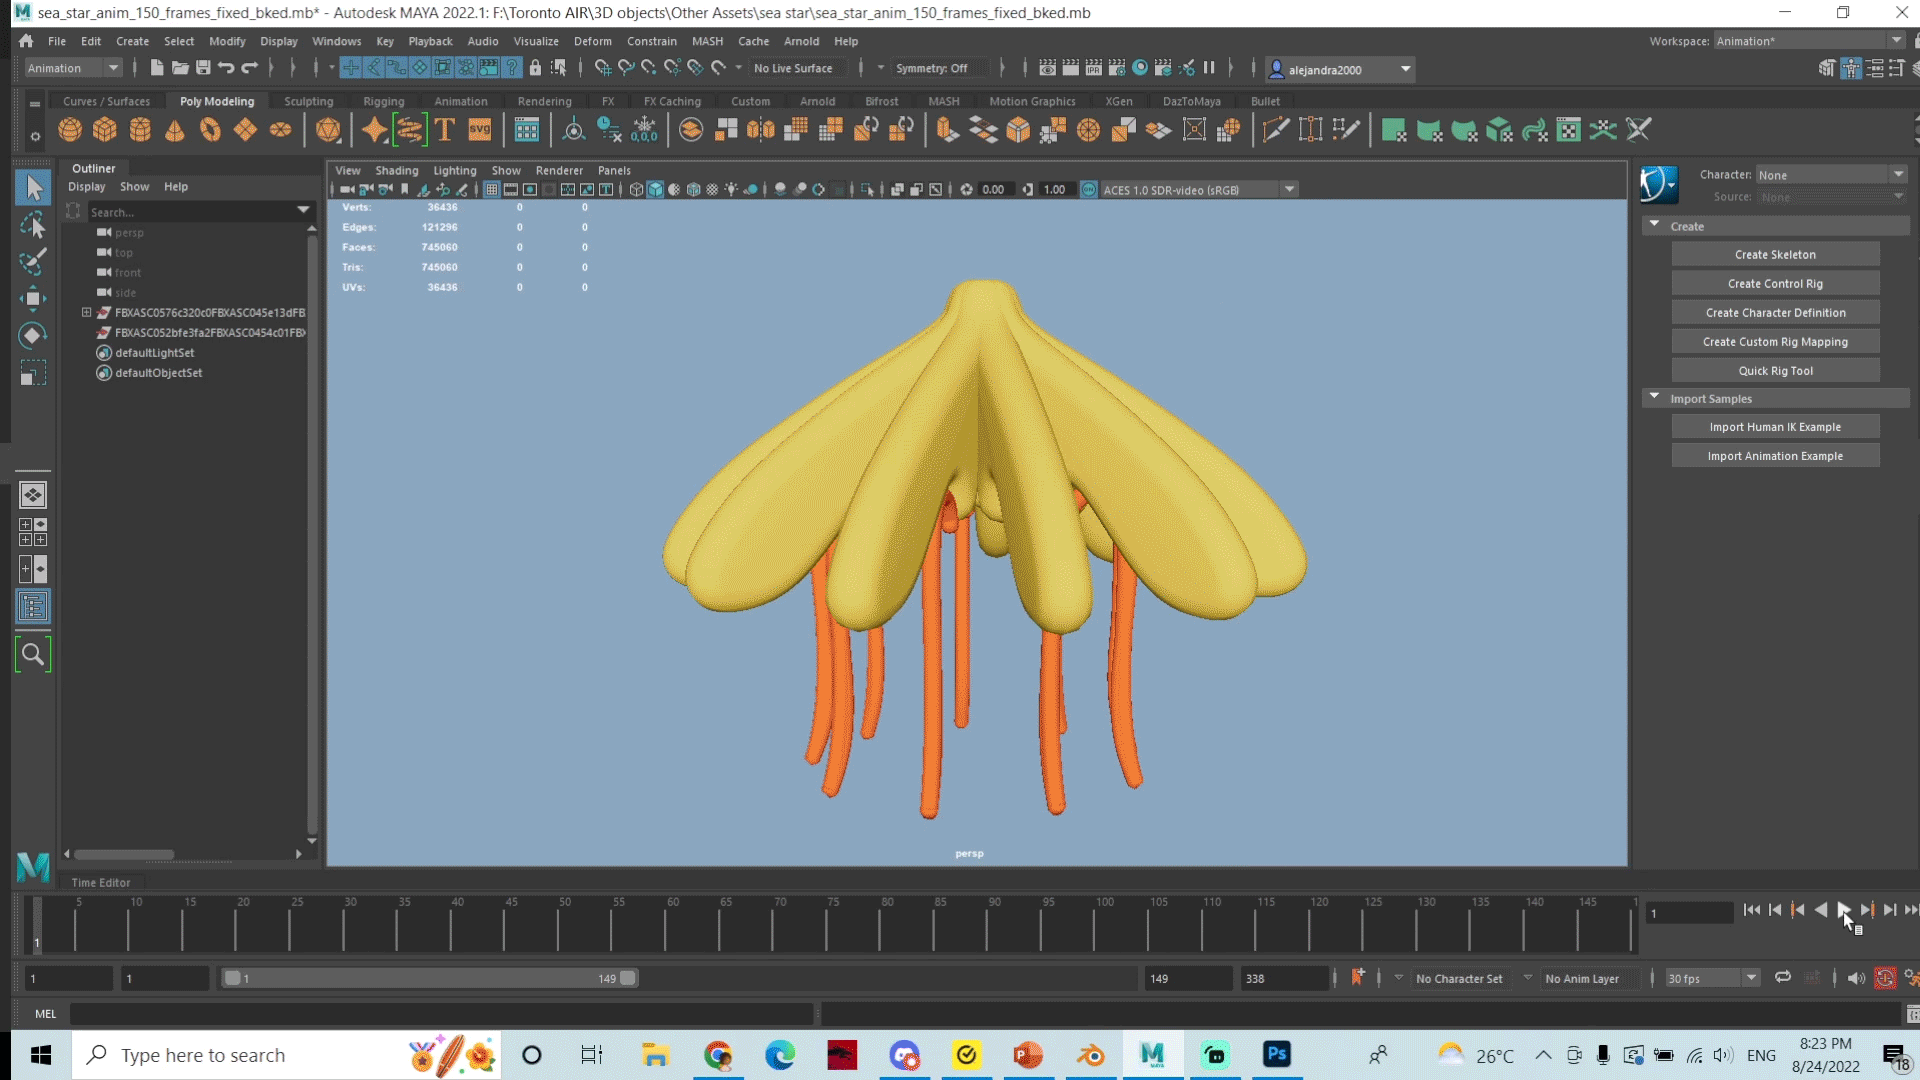Click the Create Skeleton button
1920x1080 pixels.
pyautogui.click(x=1775, y=254)
